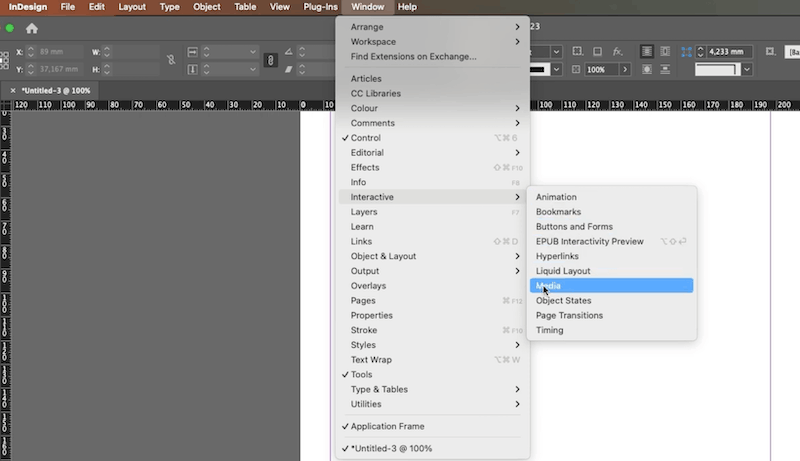Screen dimensions: 800x461
Task: Choose Find Extensions on Exchange
Action: [x=433, y=56]
